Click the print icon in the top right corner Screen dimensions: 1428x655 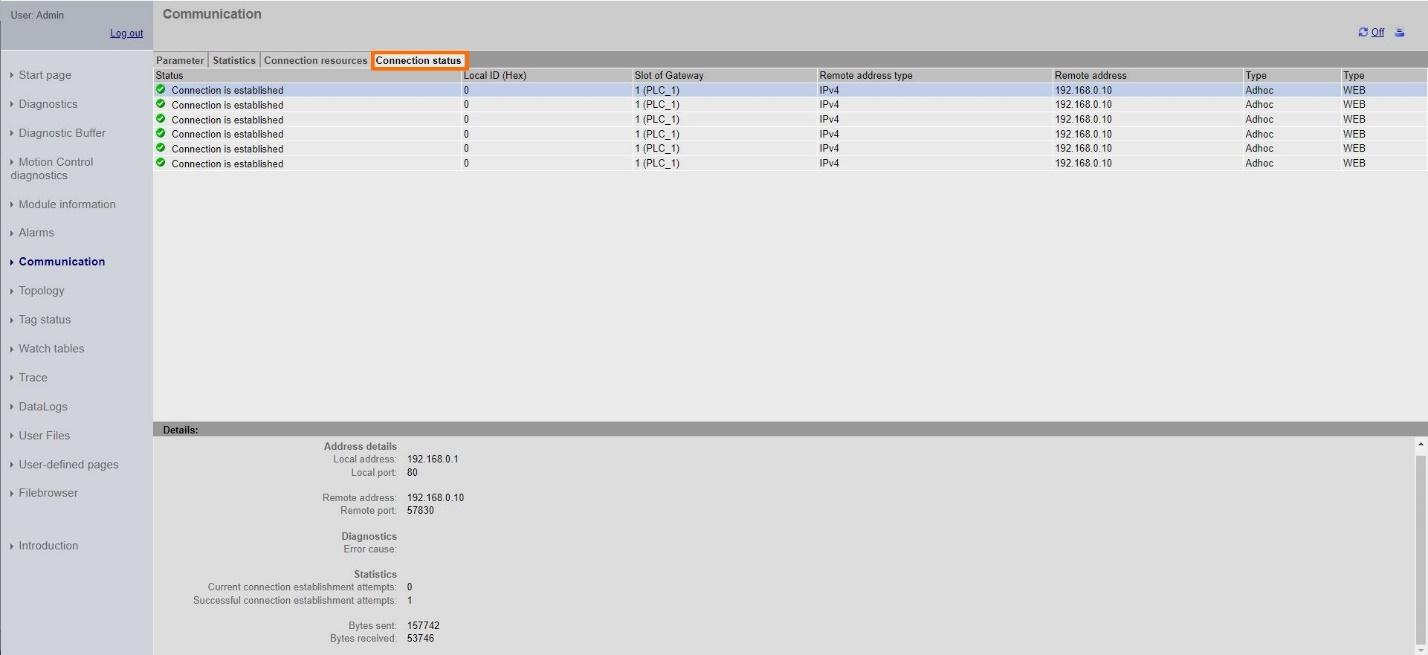[1398, 31]
